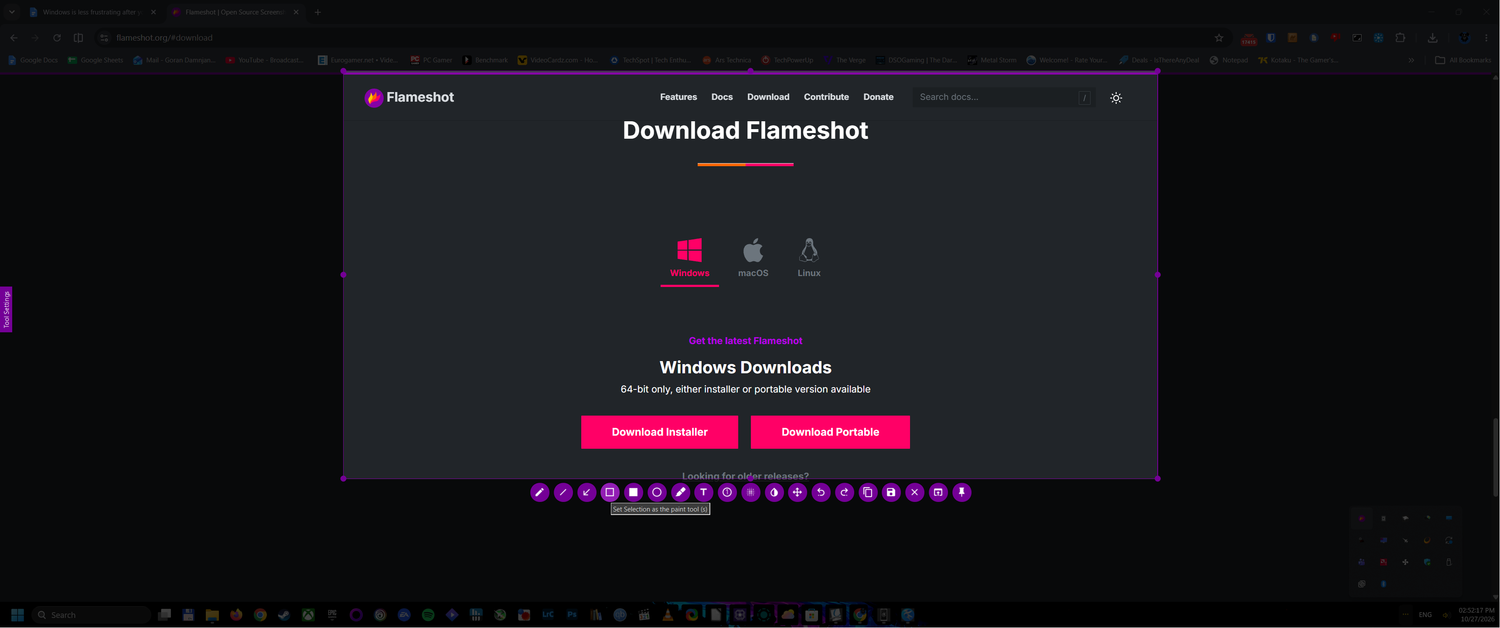The image size is (1500, 628).
Task: Toggle the site's light/dark theme sun icon
Action: 1116,98
